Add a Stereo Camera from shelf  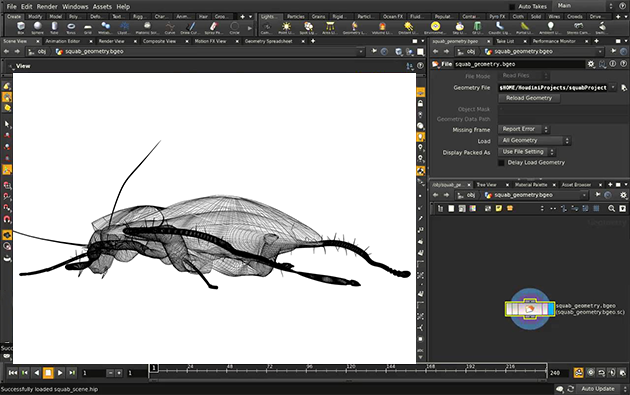[x=578, y=28]
